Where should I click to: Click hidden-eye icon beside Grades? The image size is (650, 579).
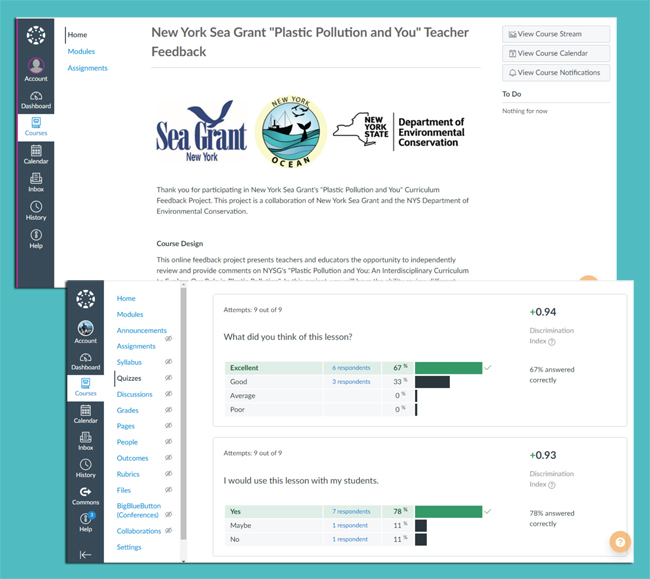(168, 409)
